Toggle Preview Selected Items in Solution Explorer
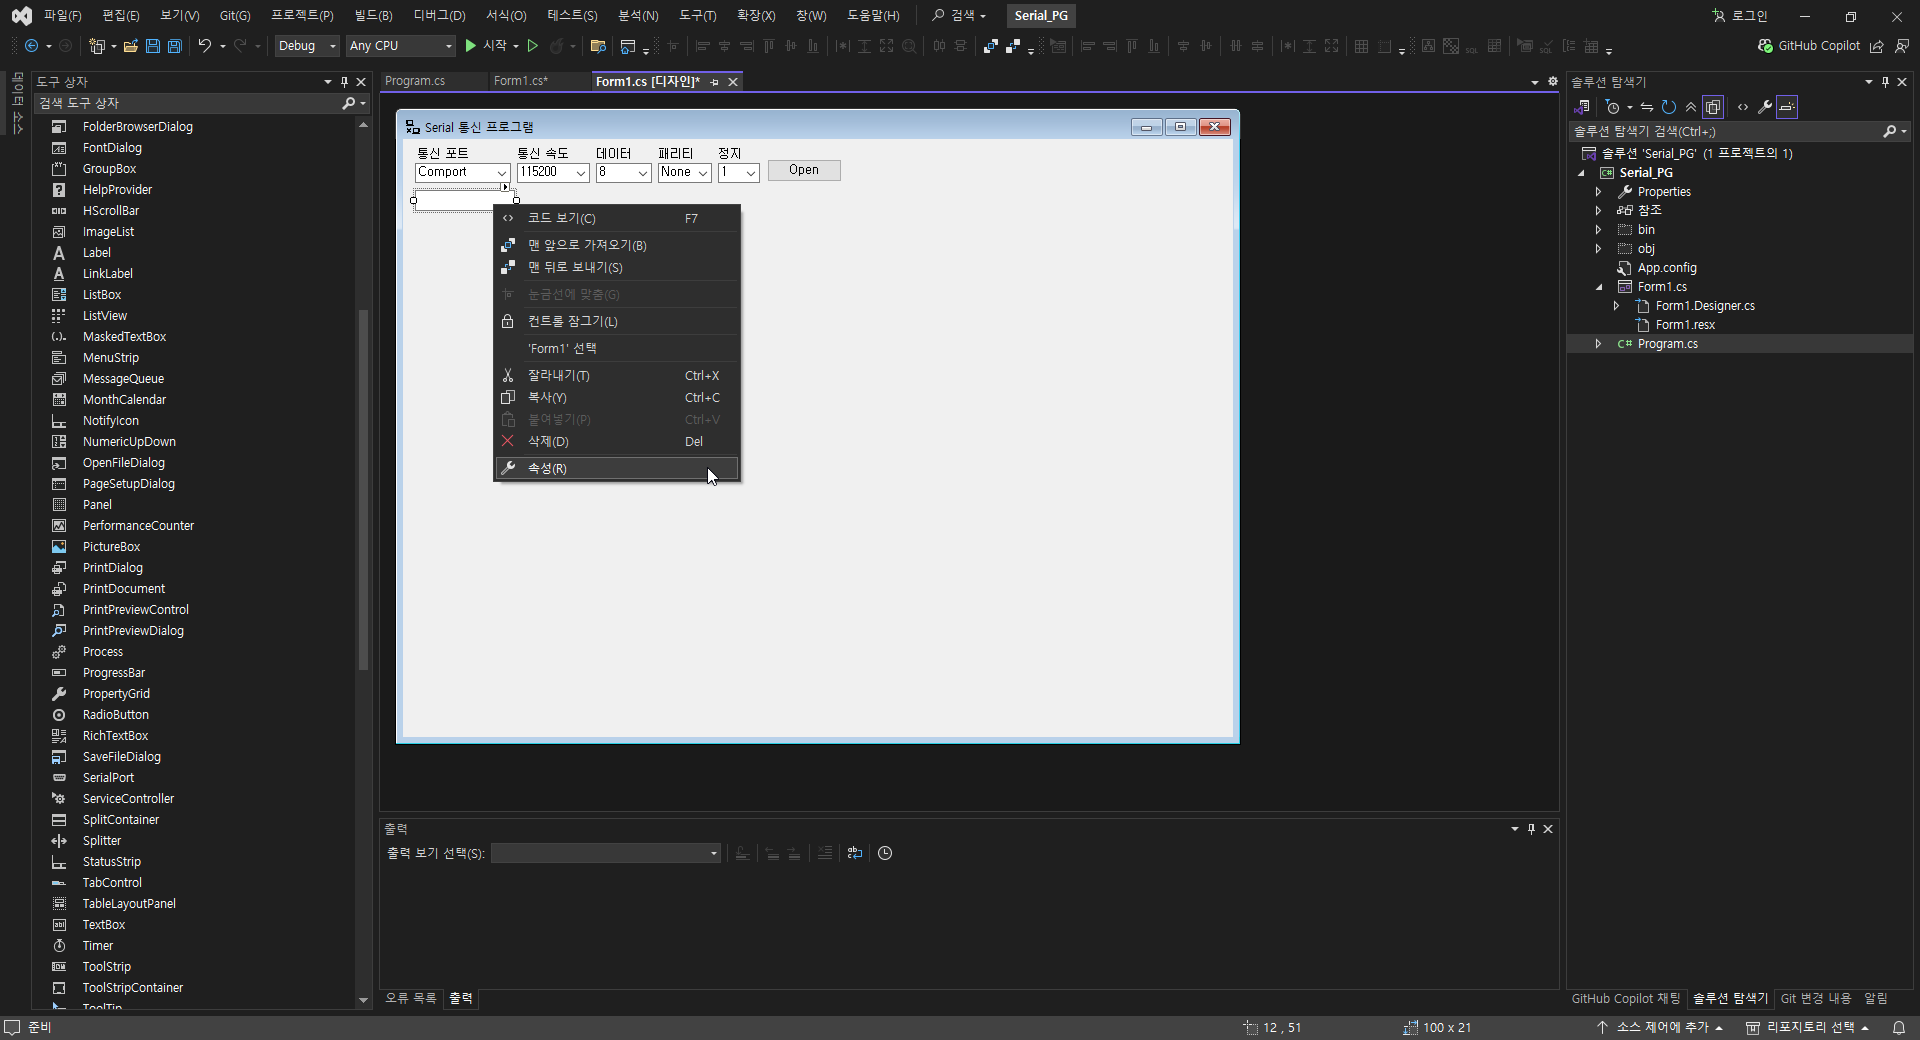The width and height of the screenshot is (1920, 1040). coord(1787,107)
